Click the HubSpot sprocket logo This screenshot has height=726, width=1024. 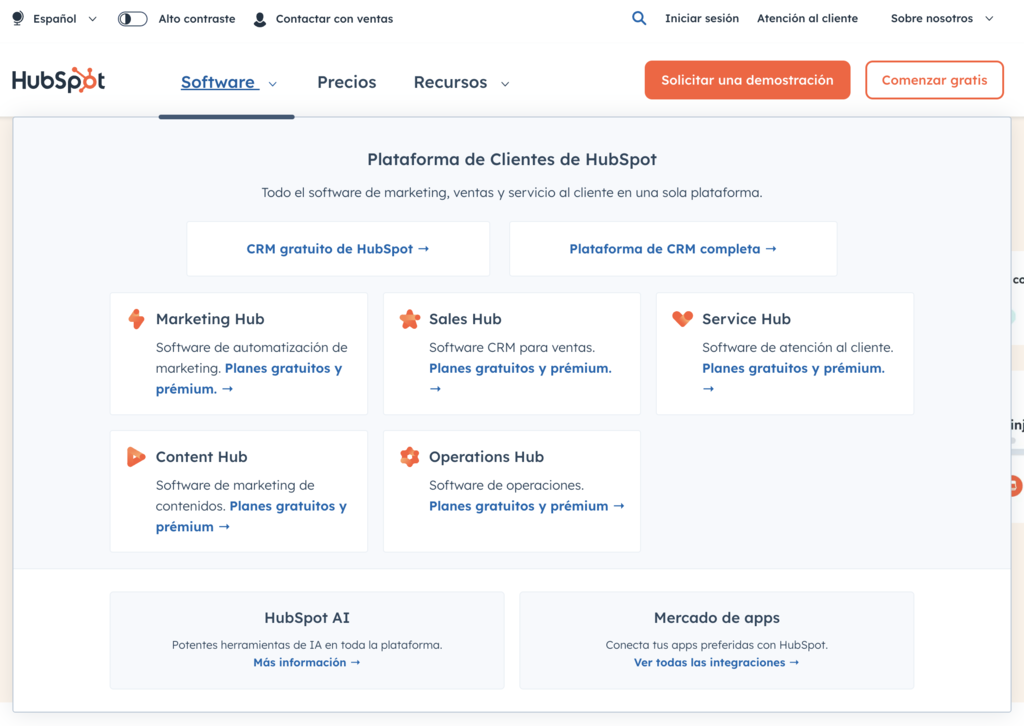click(57, 80)
